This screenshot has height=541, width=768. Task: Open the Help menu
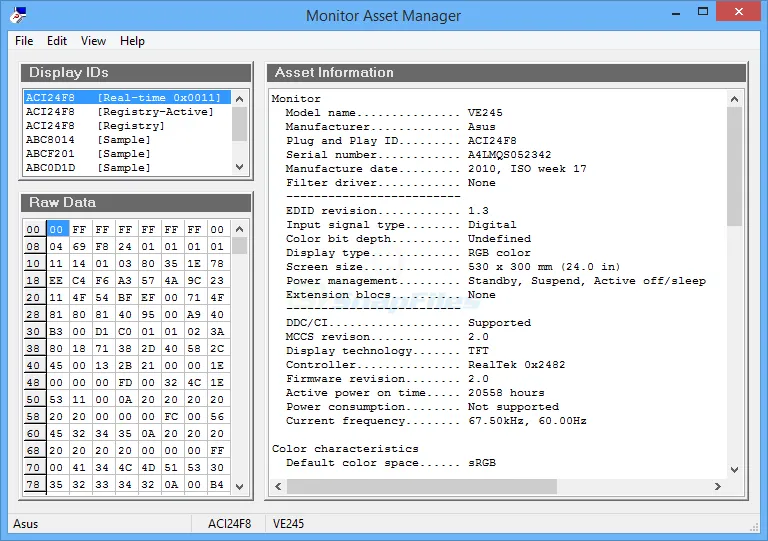pos(132,41)
